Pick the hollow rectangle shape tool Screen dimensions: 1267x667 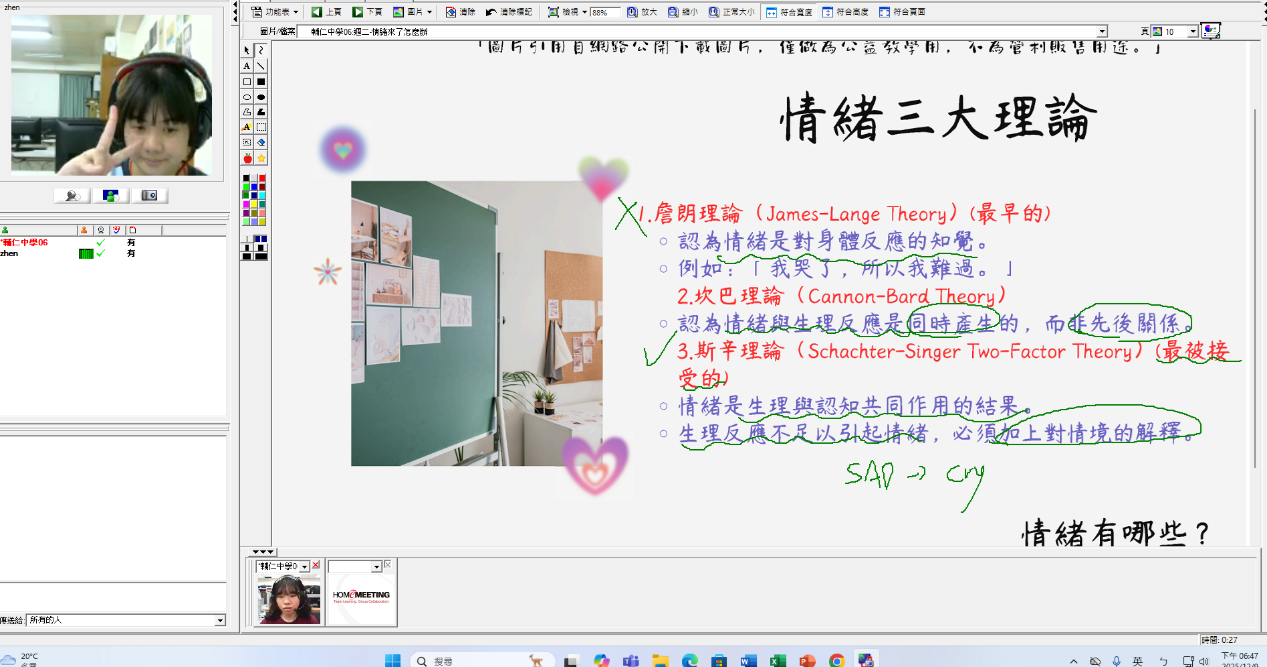point(247,82)
